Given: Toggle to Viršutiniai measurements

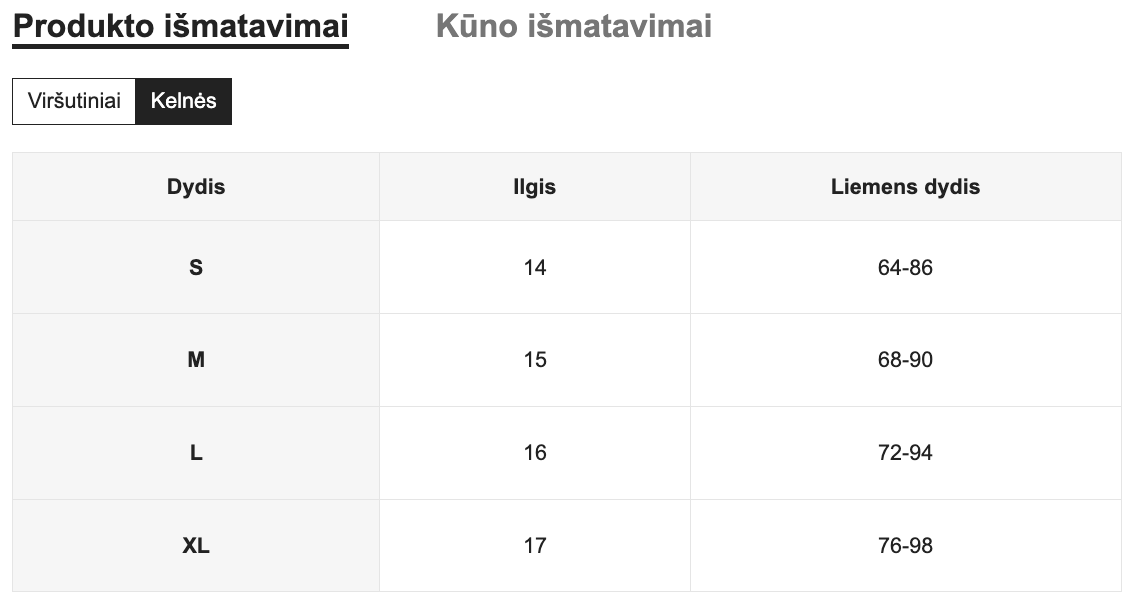Looking at the screenshot, I should coord(74,101).
